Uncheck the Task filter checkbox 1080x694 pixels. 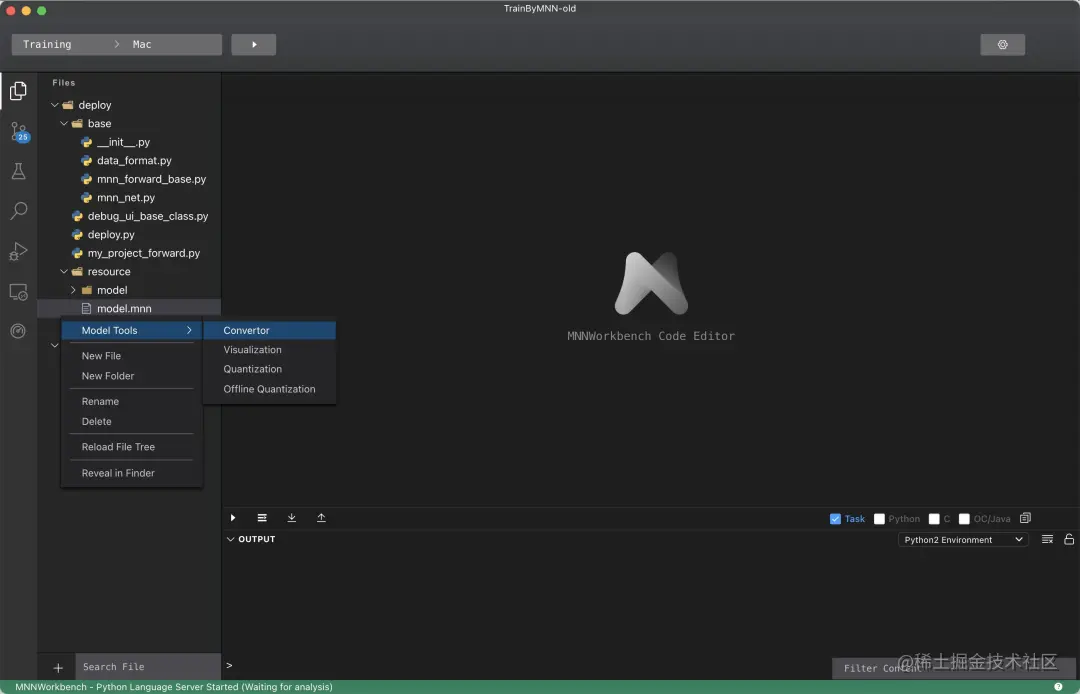tap(835, 519)
